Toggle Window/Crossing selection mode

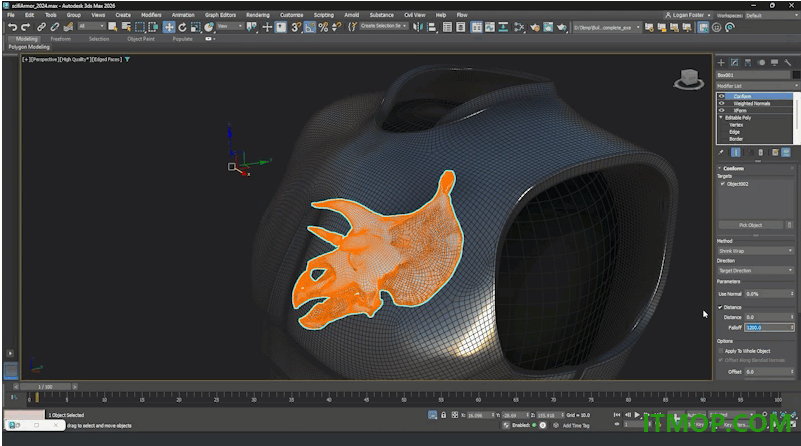153,27
